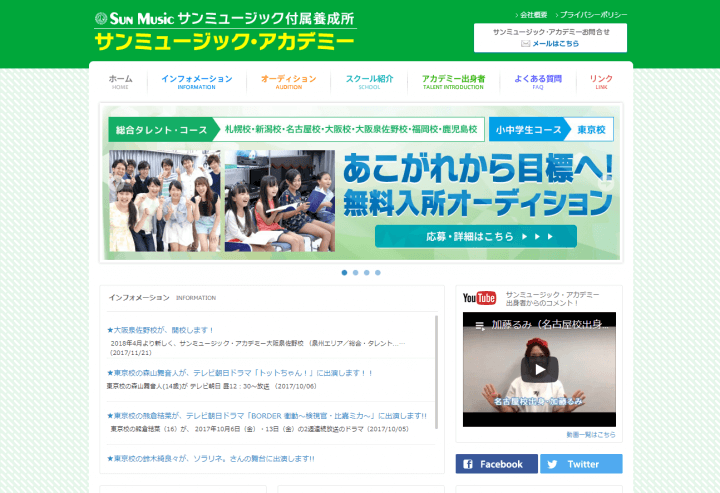Select the second slider pagination dot
The width and height of the screenshot is (720, 493).
pyautogui.click(x=355, y=273)
